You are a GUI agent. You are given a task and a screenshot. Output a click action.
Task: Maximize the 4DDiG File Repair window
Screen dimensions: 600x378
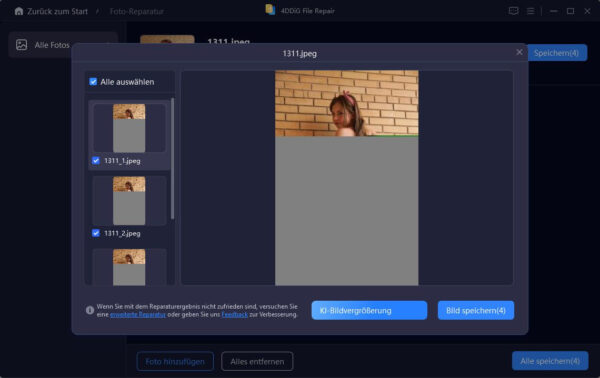coord(570,11)
